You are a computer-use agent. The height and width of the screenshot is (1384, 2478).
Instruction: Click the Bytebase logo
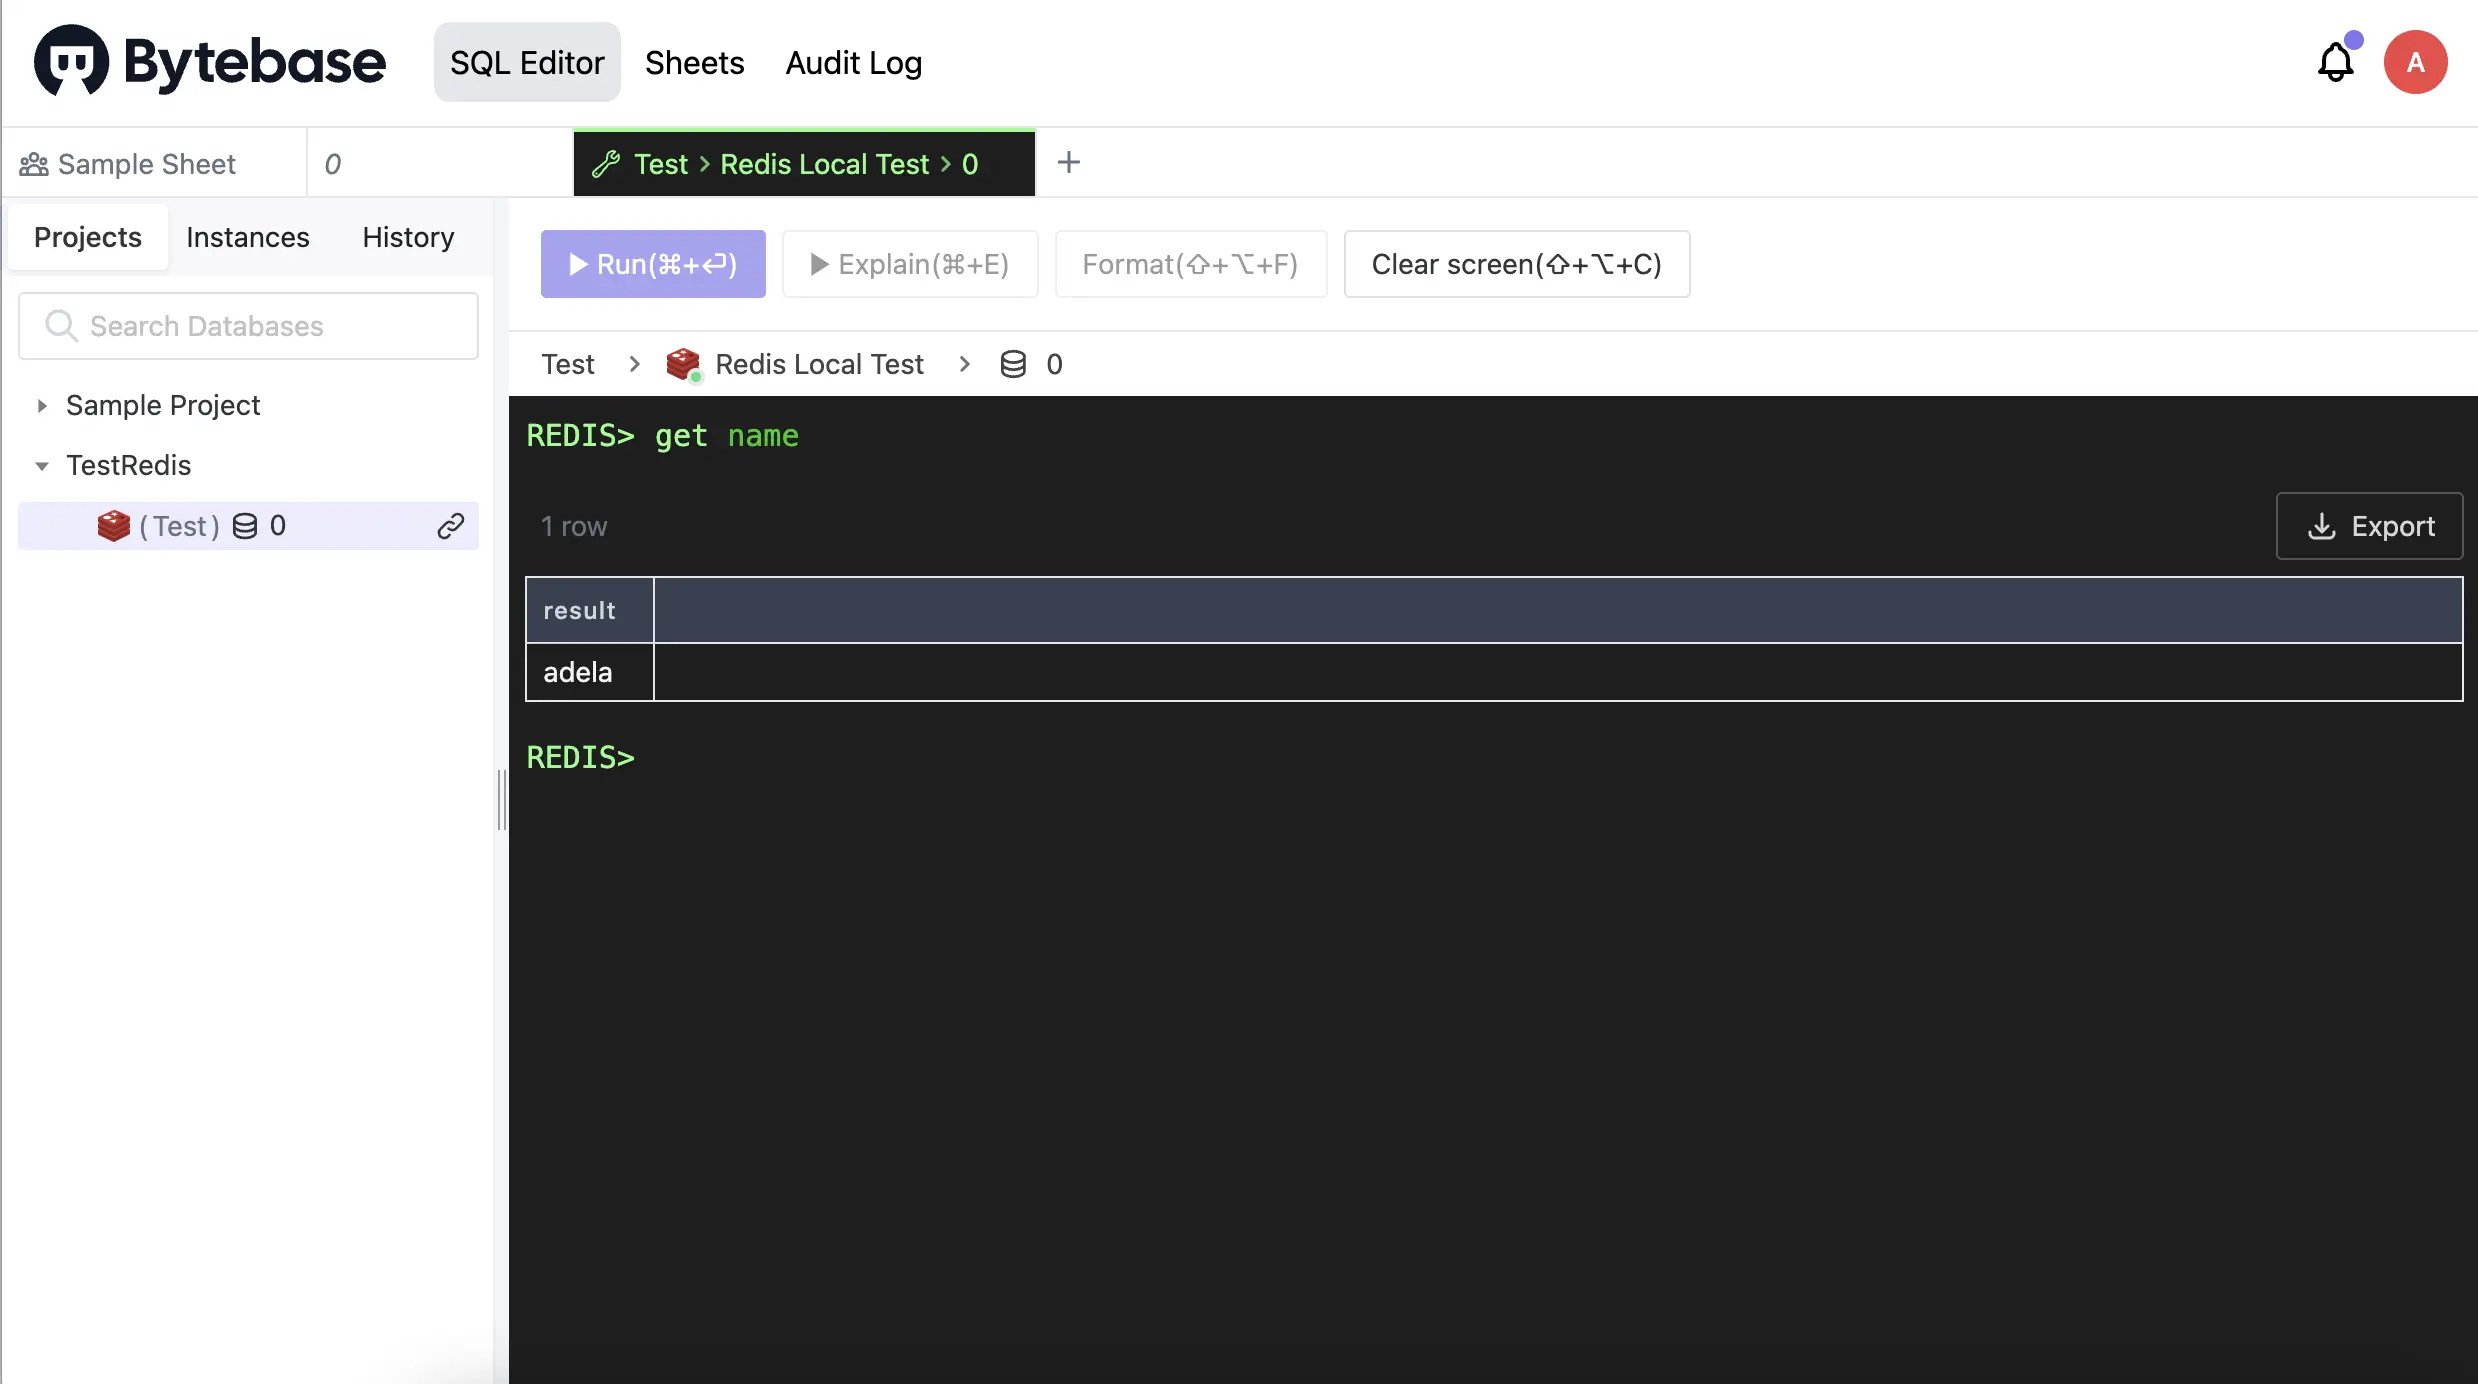coord(210,61)
